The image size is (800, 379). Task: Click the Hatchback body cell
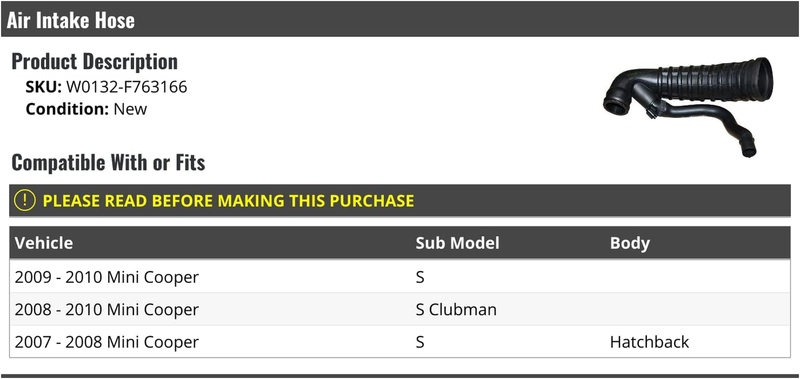pos(649,341)
